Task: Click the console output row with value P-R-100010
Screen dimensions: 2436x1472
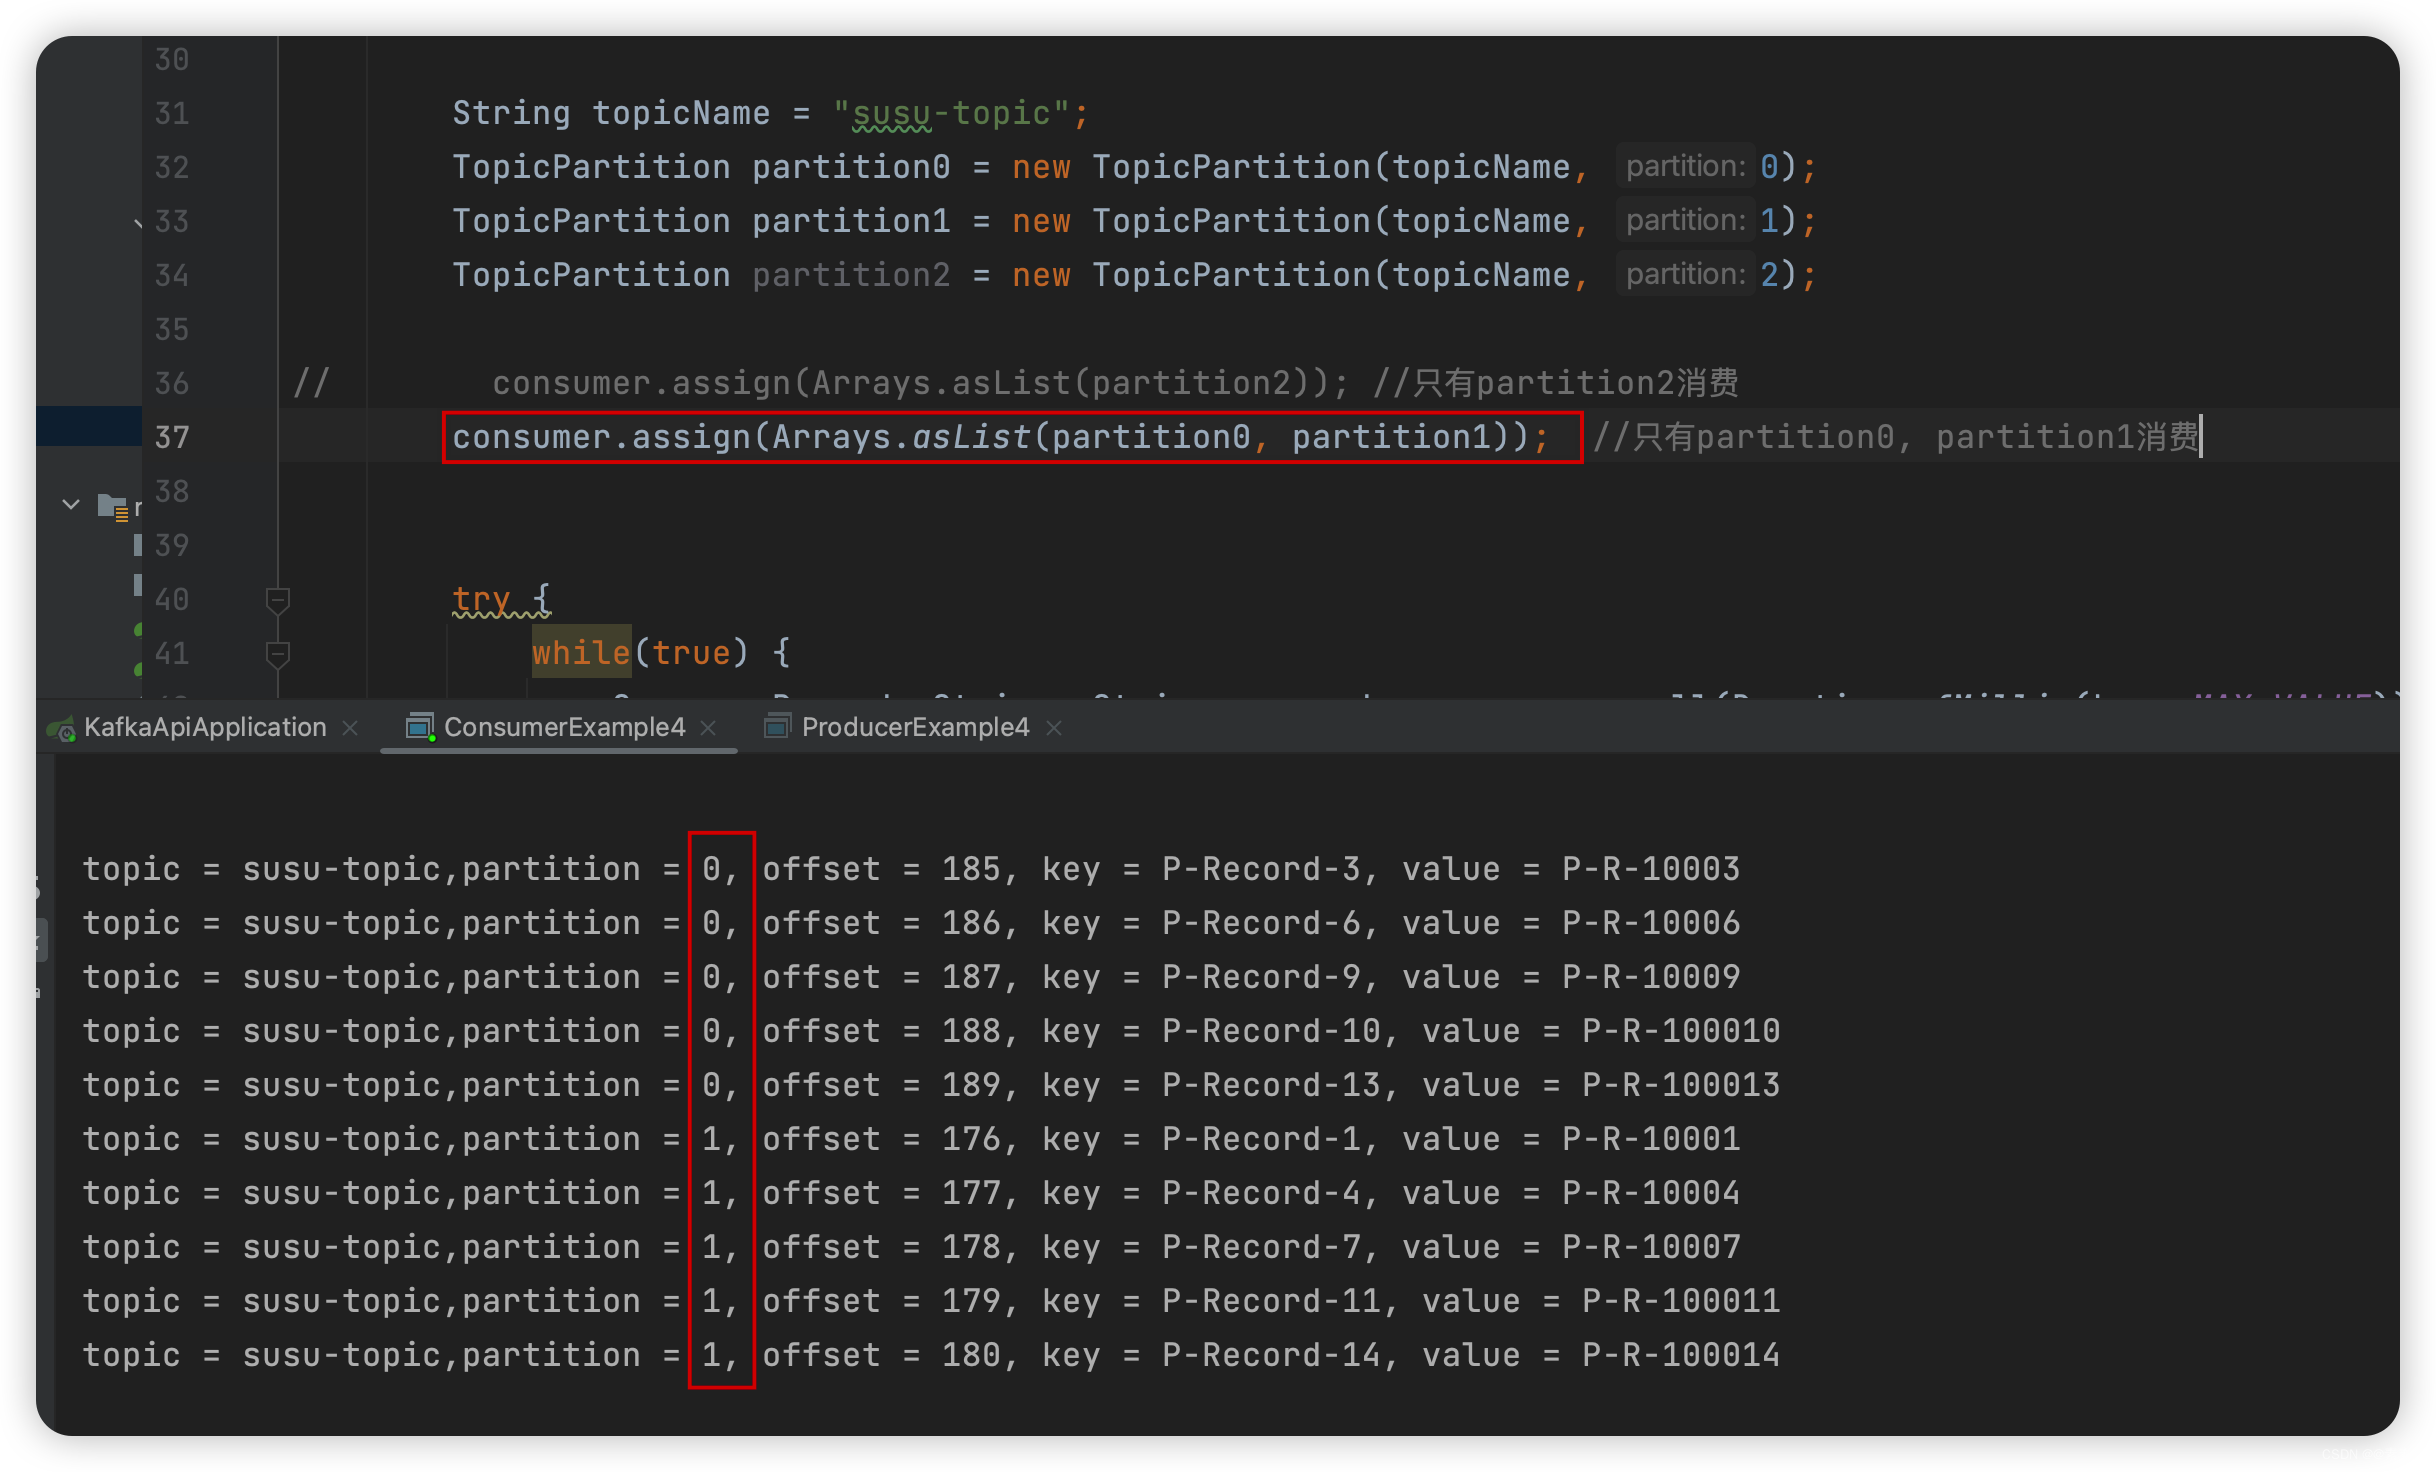Action: pyautogui.click(x=931, y=1031)
